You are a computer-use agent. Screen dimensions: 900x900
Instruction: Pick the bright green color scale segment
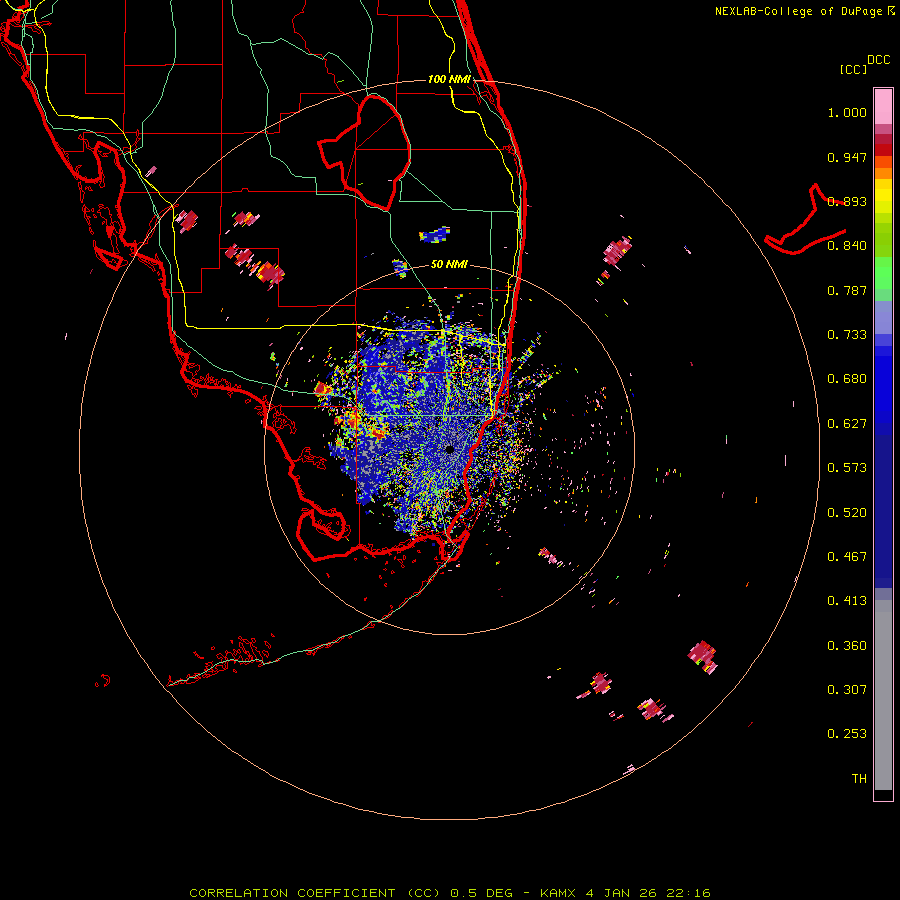coord(883,273)
